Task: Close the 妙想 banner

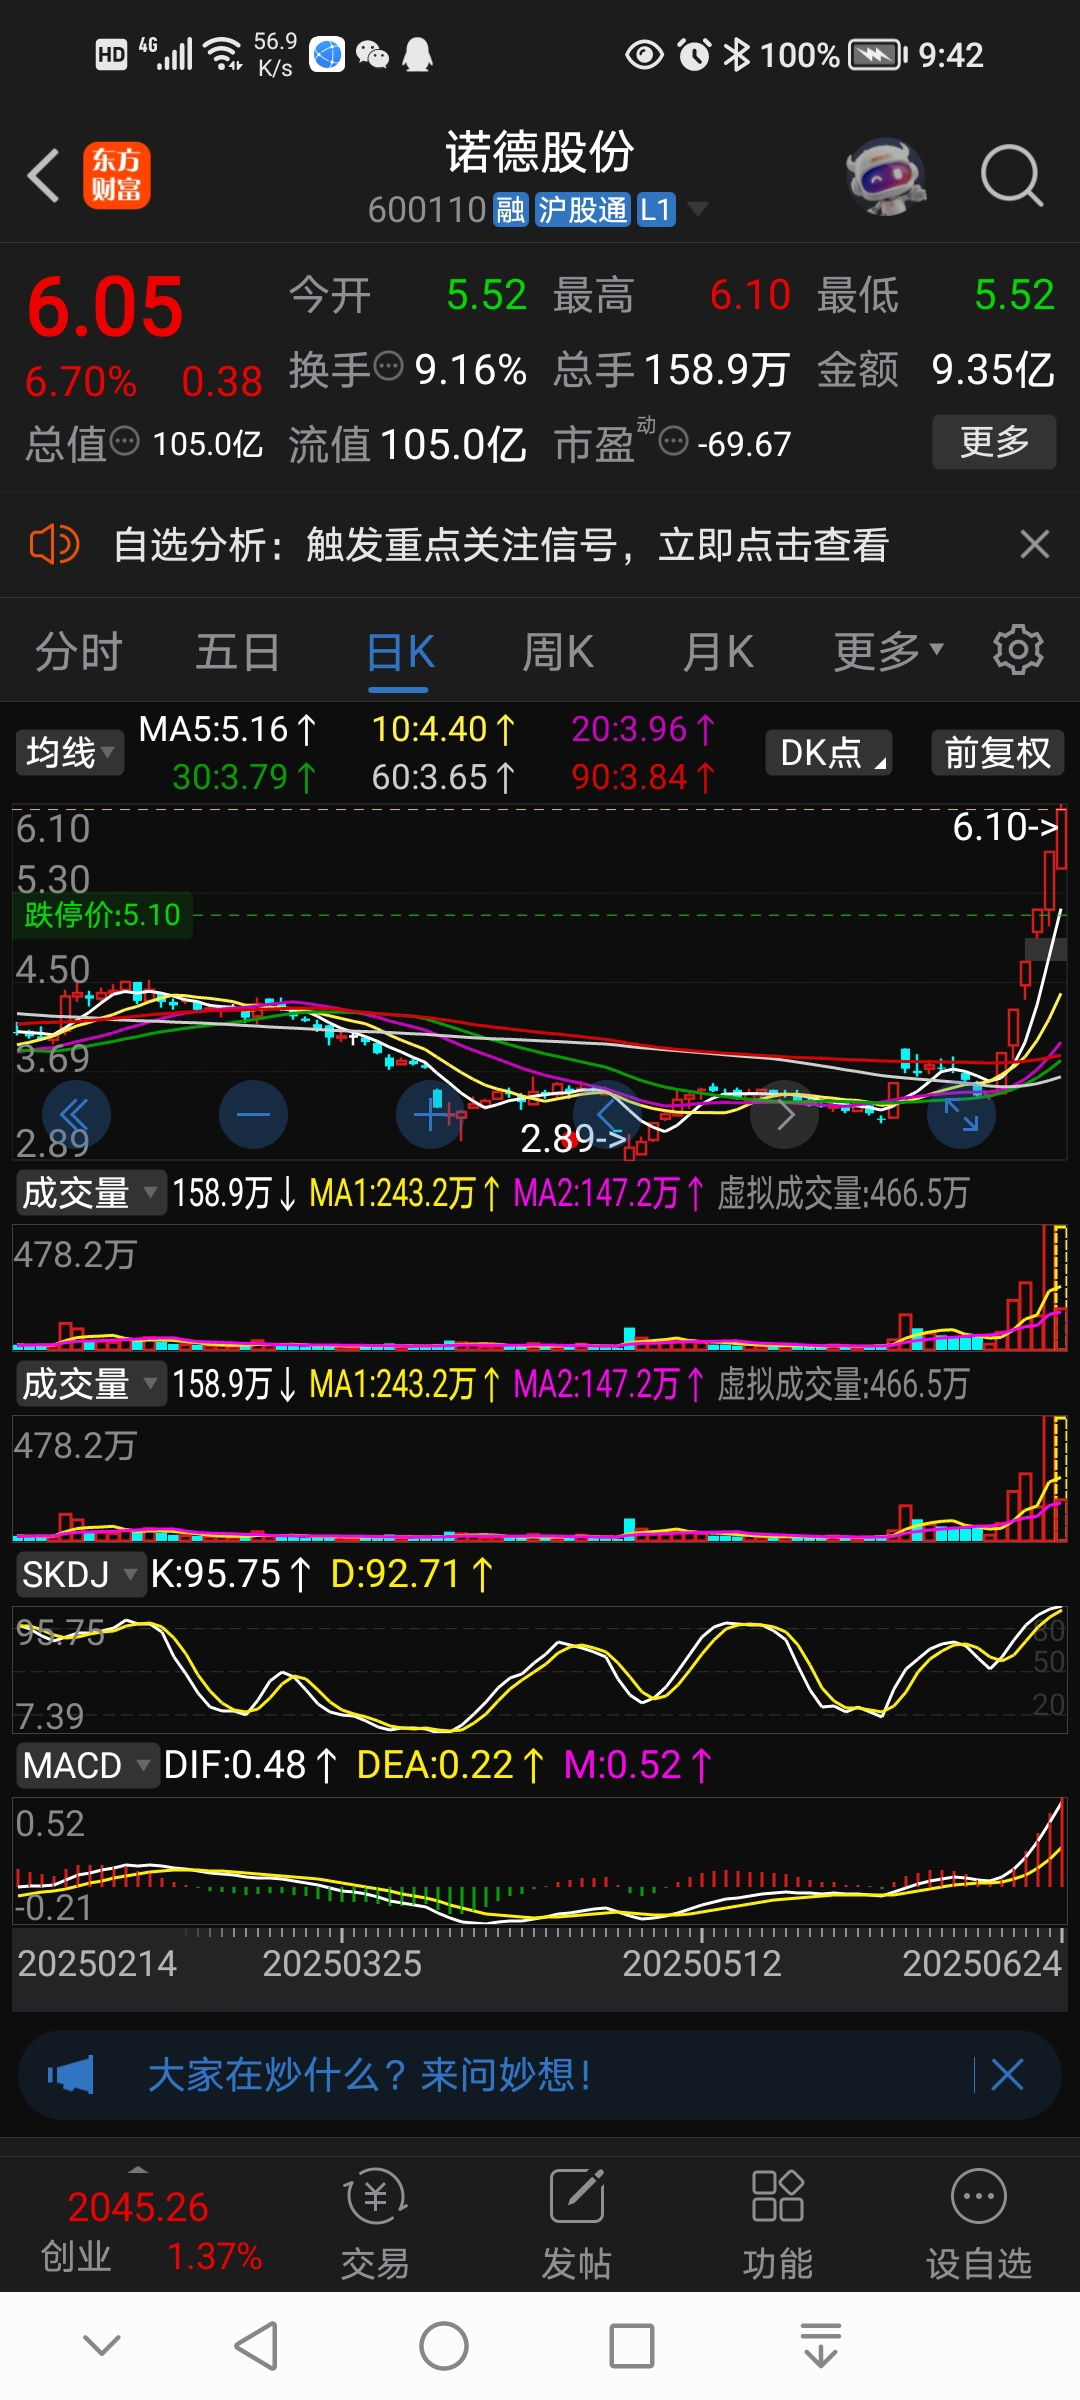Action: [x=1007, y=2075]
